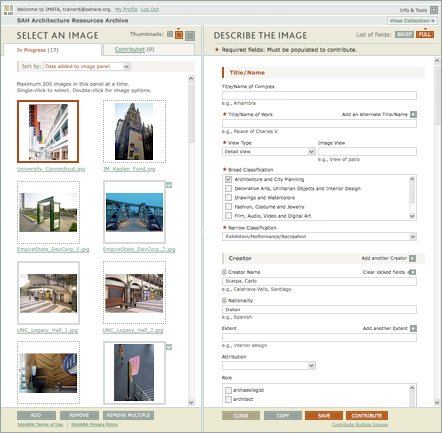
Task: Click the image panel scroll down arrow
Action: [x=191, y=402]
